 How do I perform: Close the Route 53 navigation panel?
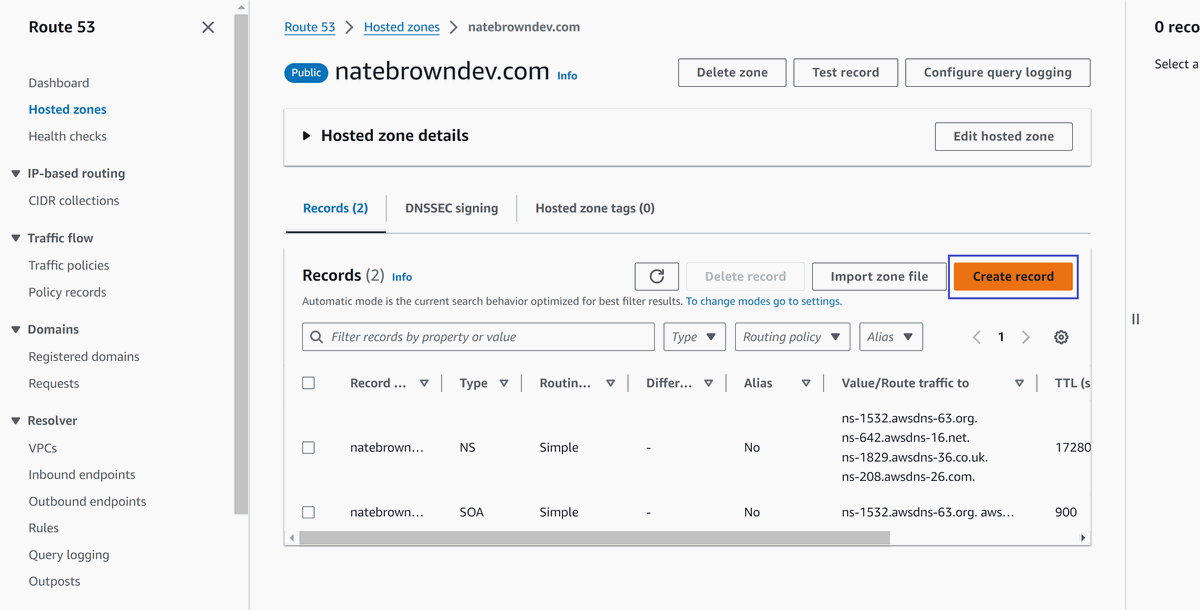pyautogui.click(x=208, y=27)
